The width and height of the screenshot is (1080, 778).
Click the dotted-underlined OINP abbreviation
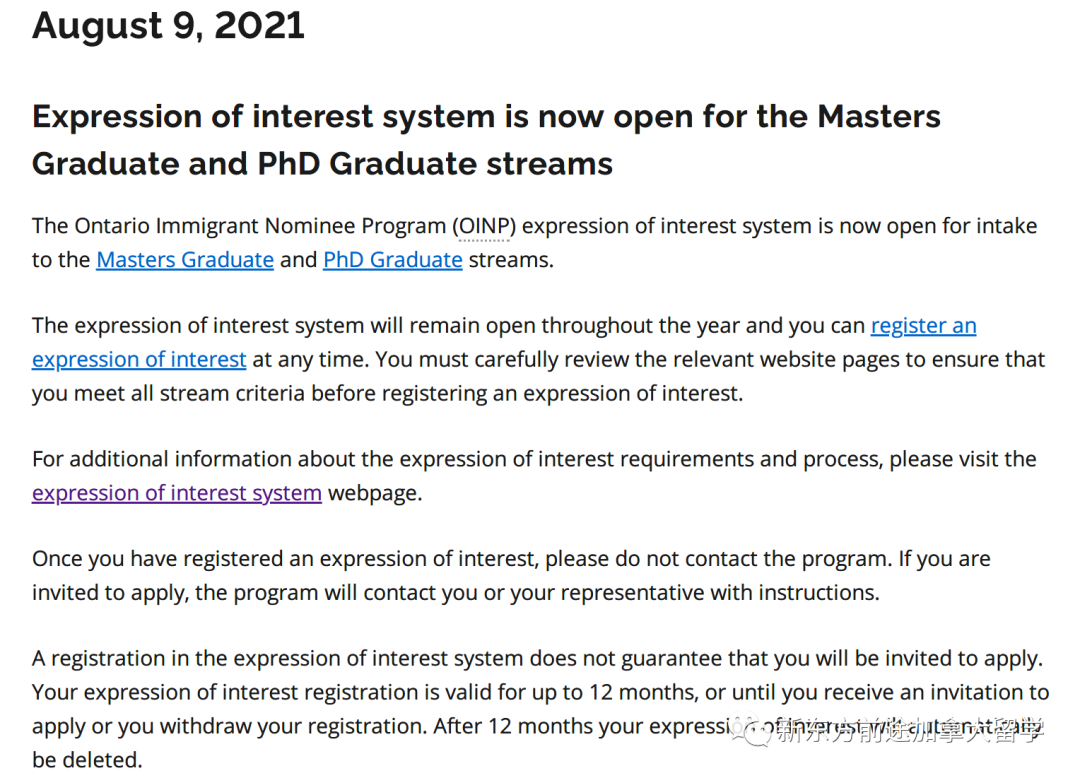click(484, 226)
